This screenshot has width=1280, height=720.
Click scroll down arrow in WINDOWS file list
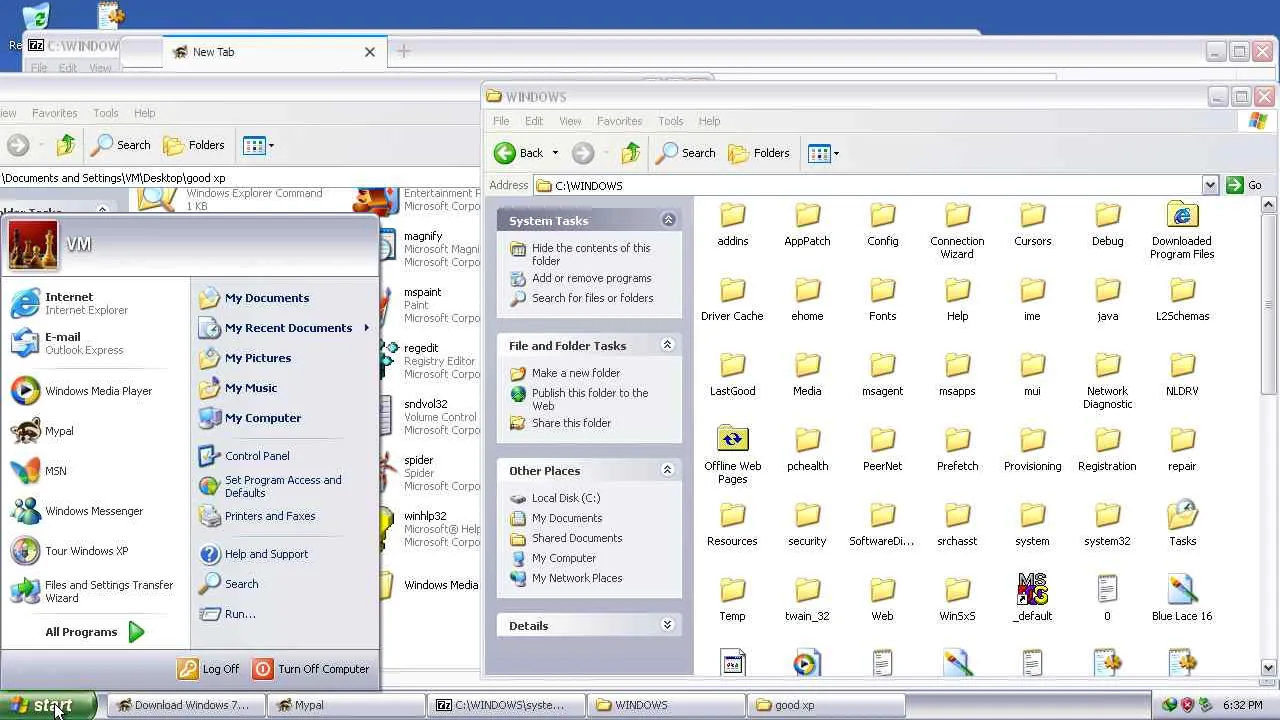[1268, 667]
